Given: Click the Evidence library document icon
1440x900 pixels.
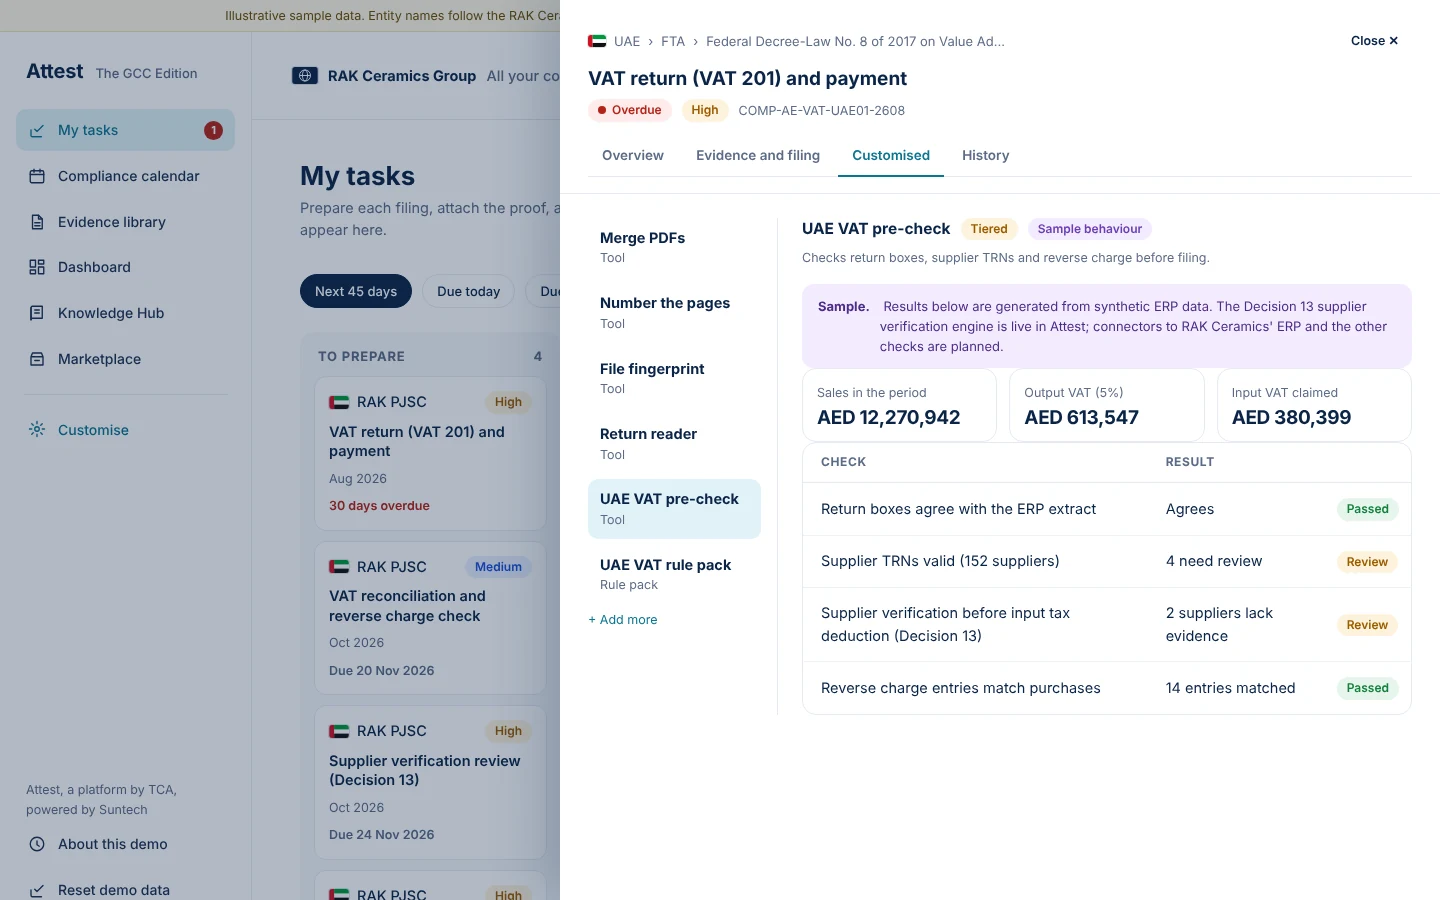Looking at the screenshot, I should point(37,222).
